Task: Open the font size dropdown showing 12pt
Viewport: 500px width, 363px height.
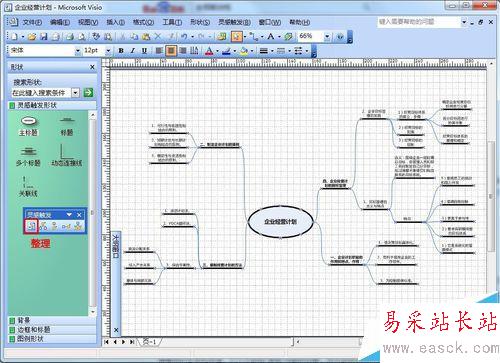Action: click(108, 51)
